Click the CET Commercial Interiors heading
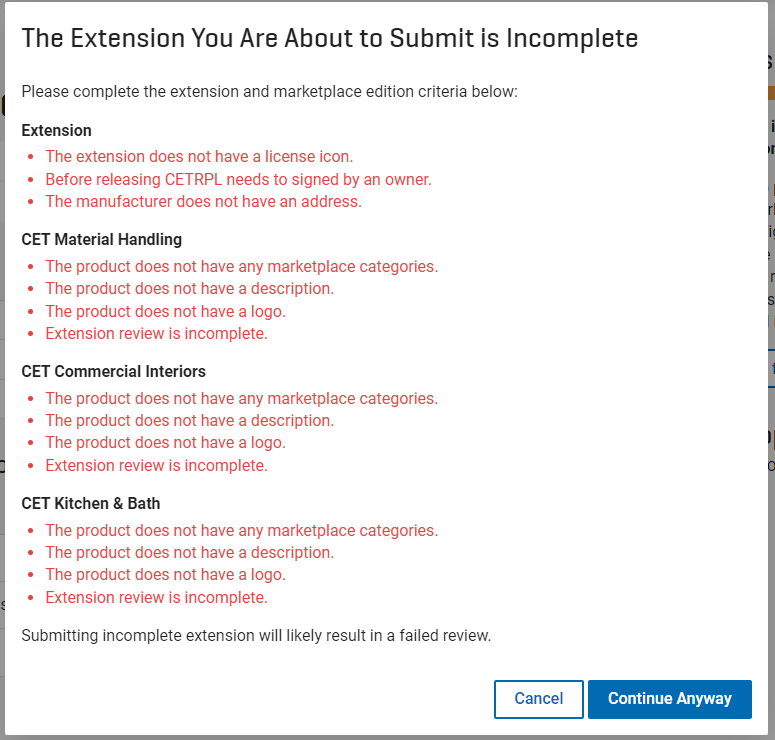The image size is (775, 740). 114,372
